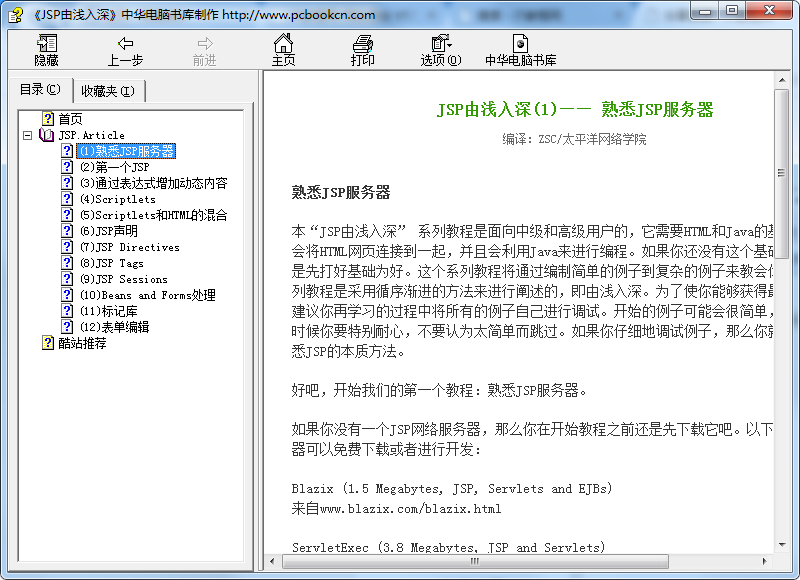Click the 中华电脑书库 toolbar icon
The width and height of the screenshot is (800, 580).
tap(520, 50)
